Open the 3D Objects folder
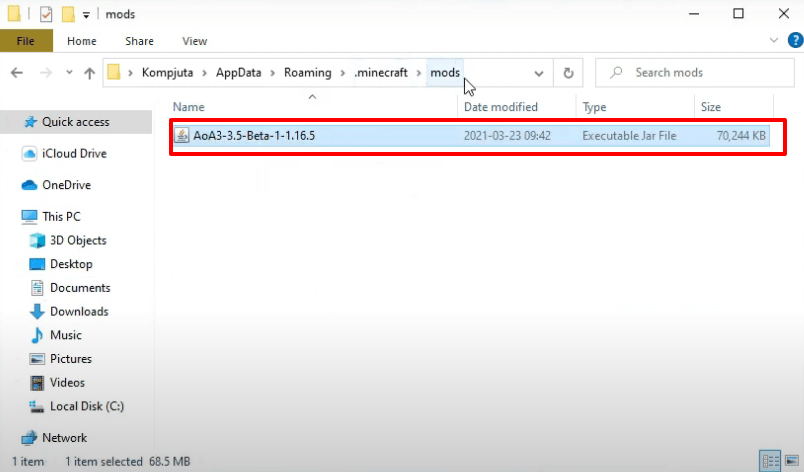 78,240
